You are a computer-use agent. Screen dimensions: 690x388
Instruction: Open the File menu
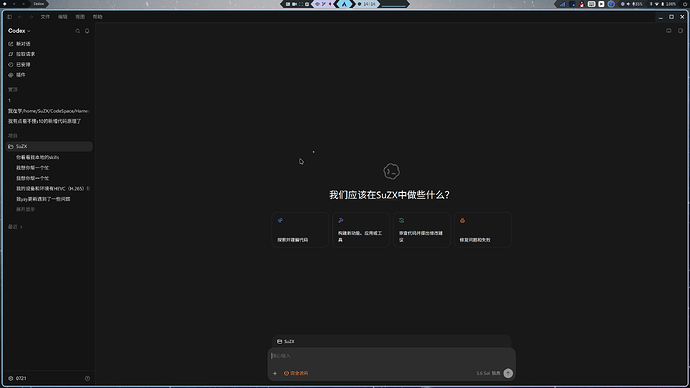pyautogui.click(x=45, y=17)
